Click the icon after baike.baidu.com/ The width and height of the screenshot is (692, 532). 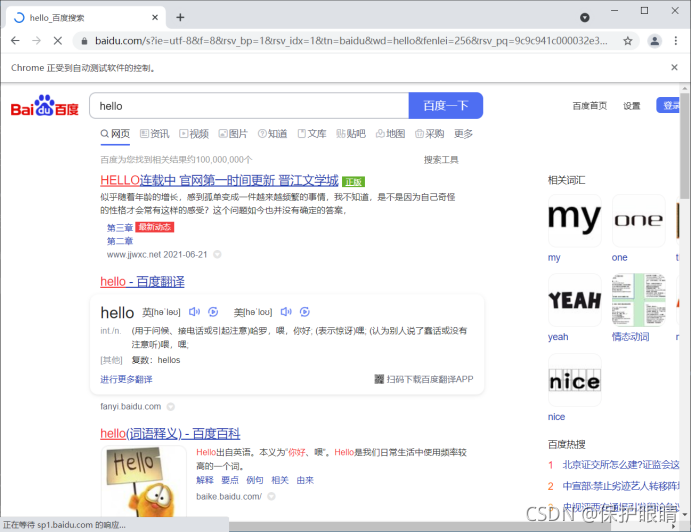click(272, 496)
